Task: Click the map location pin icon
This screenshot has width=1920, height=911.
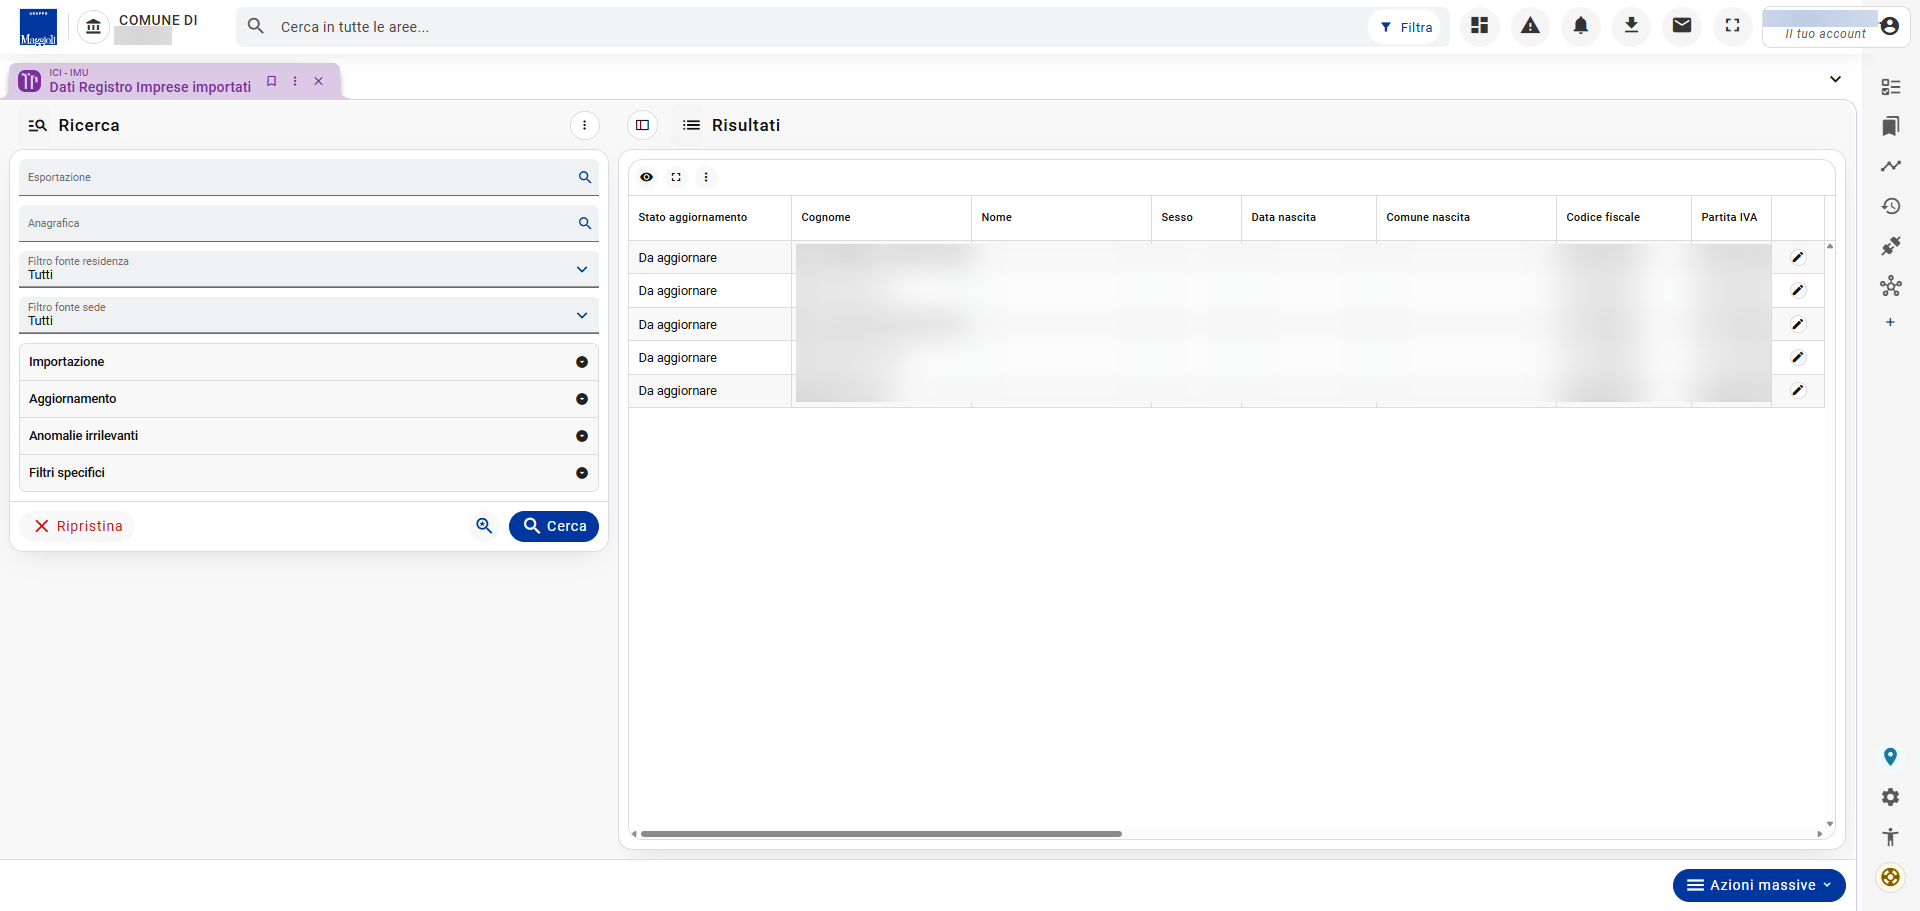Action: 1890,757
